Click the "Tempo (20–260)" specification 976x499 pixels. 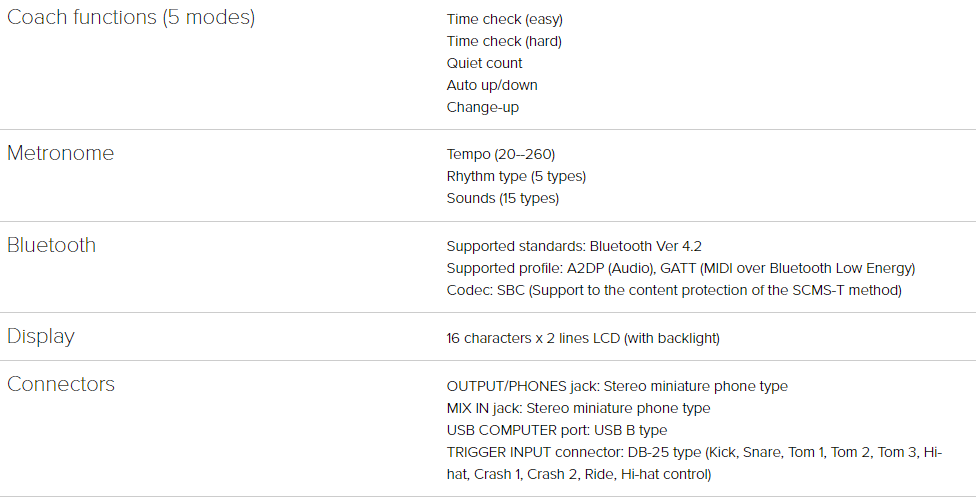pyautogui.click(x=500, y=154)
